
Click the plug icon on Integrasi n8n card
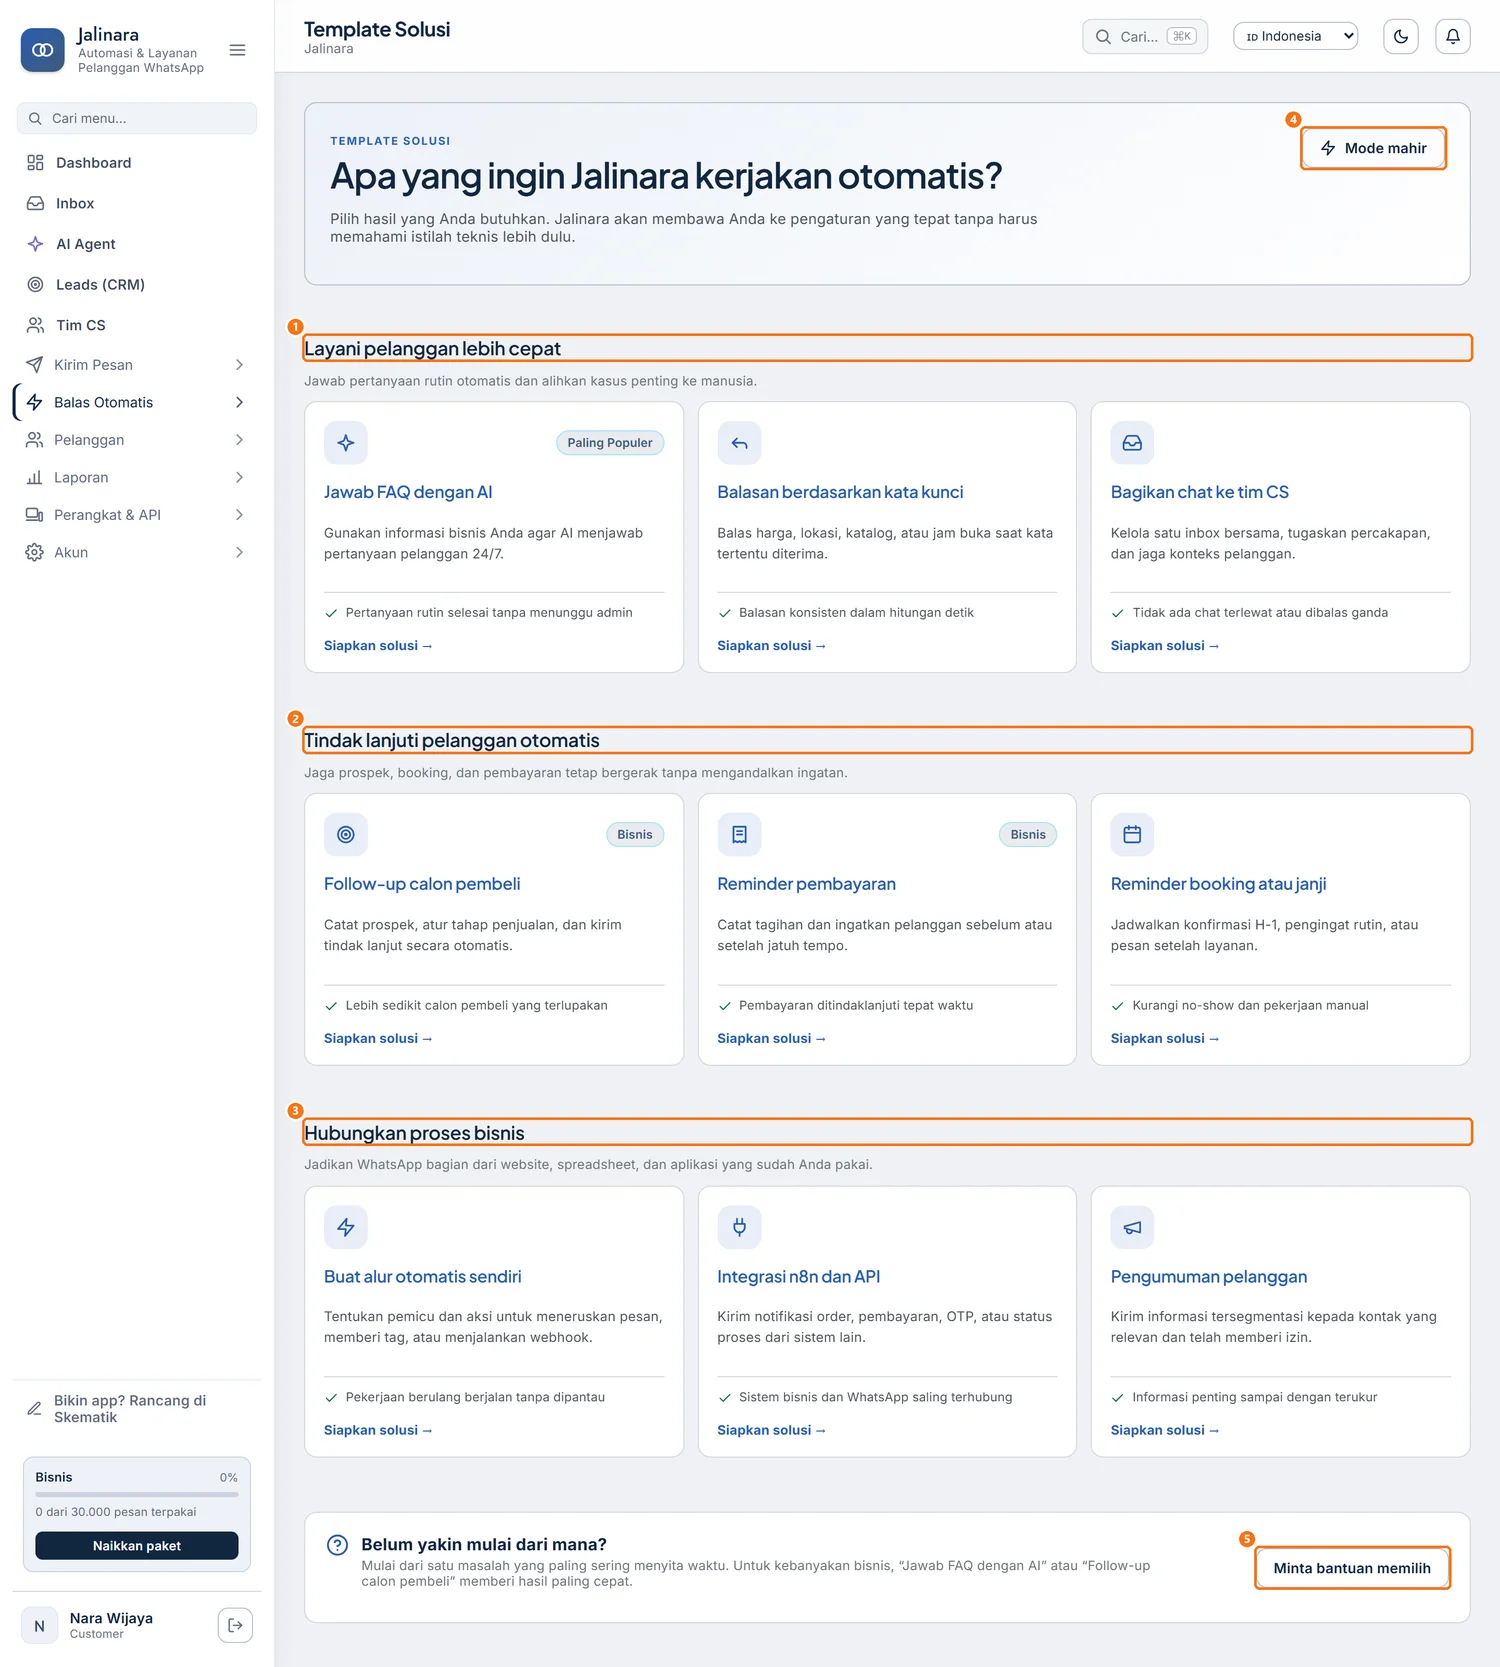[739, 1227]
